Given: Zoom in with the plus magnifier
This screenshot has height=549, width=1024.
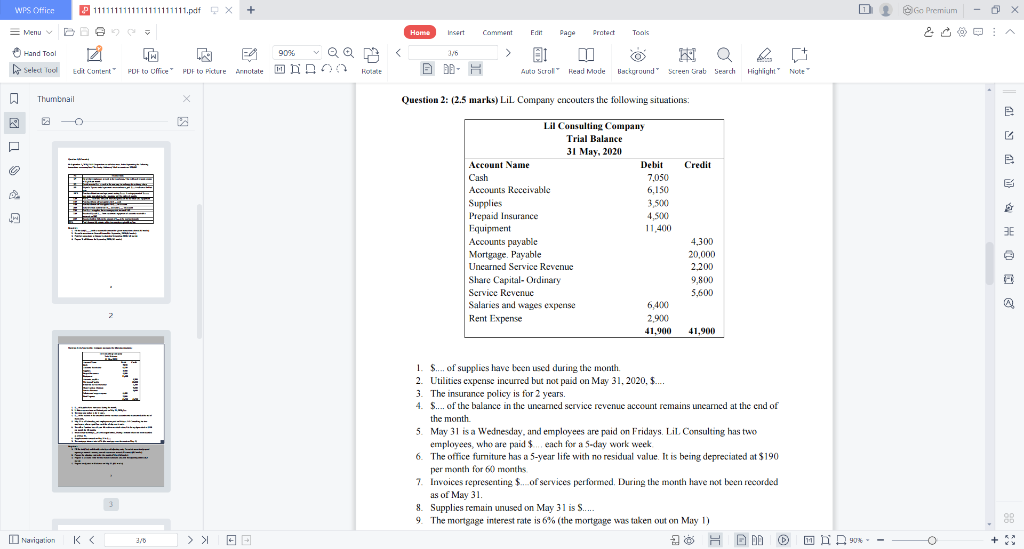Looking at the screenshot, I should point(349,53).
